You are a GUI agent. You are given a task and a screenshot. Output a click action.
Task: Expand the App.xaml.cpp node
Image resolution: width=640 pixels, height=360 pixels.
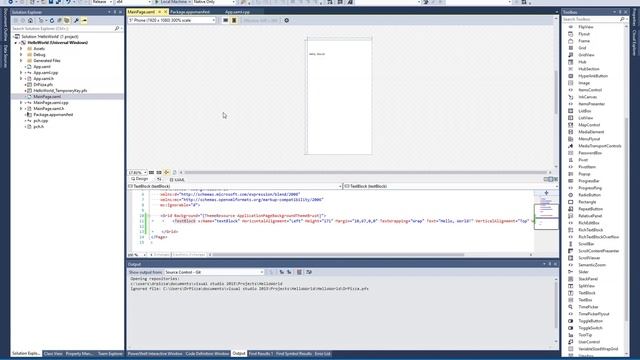[21, 73]
